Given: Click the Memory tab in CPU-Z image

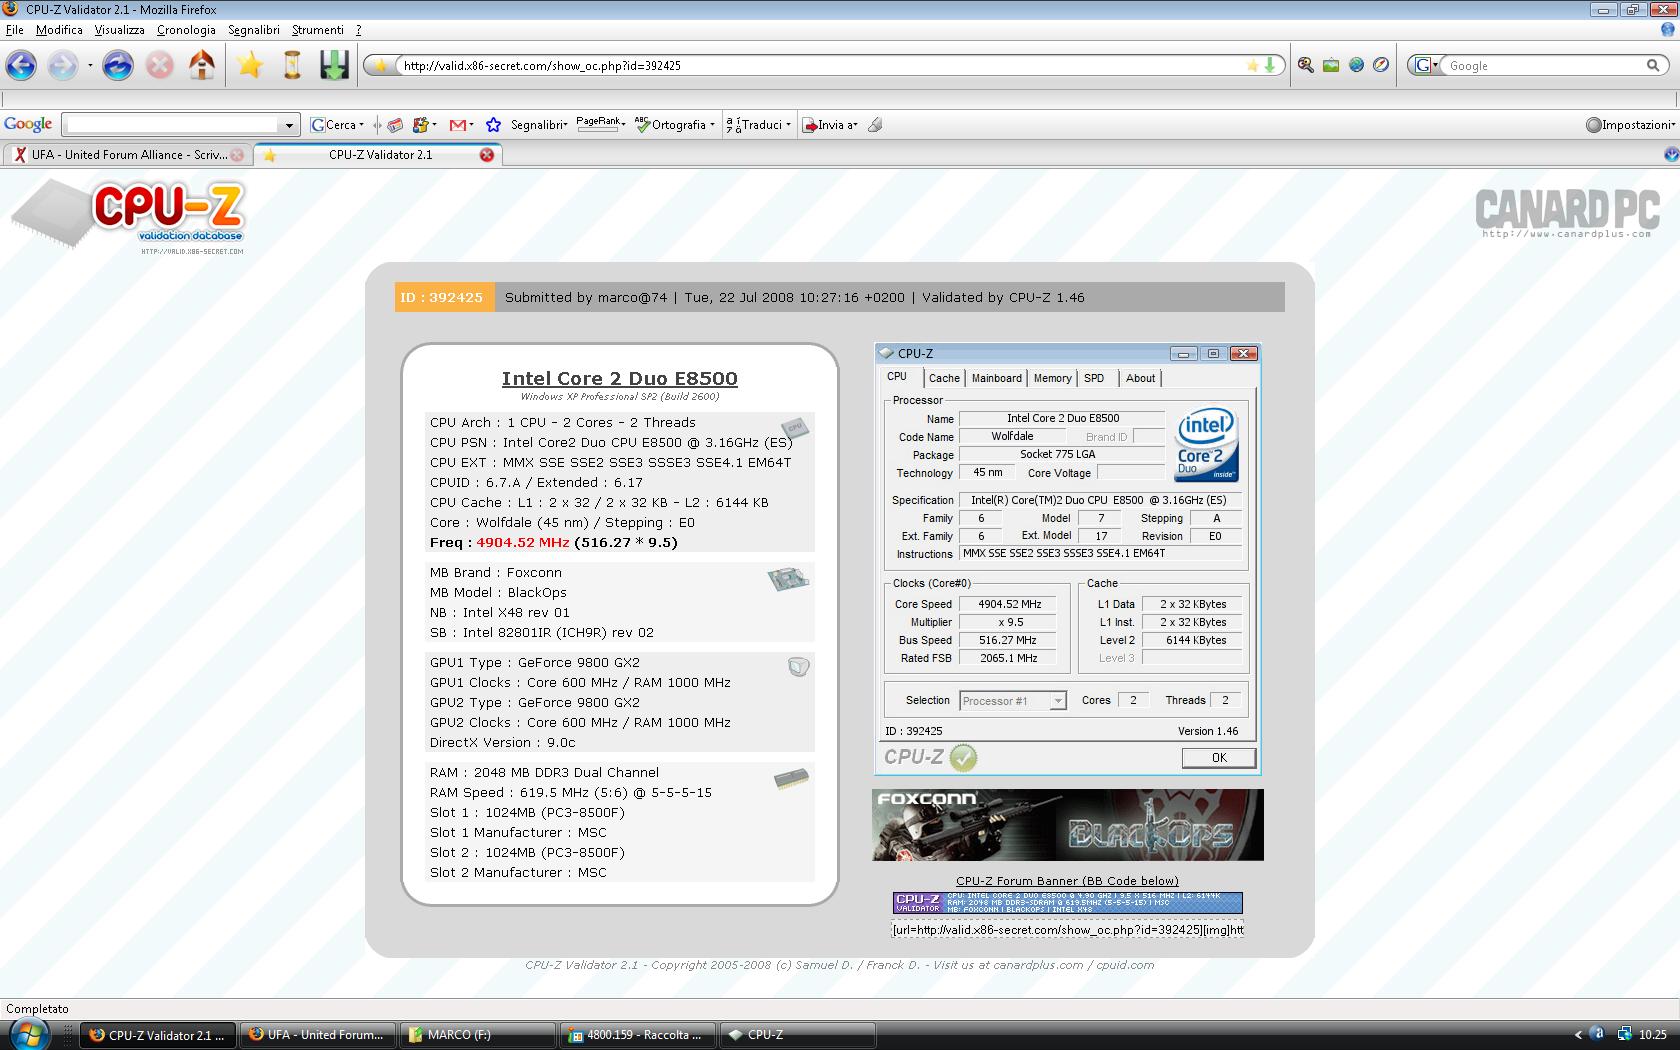Looking at the screenshot, I should tap(1052, 378).
